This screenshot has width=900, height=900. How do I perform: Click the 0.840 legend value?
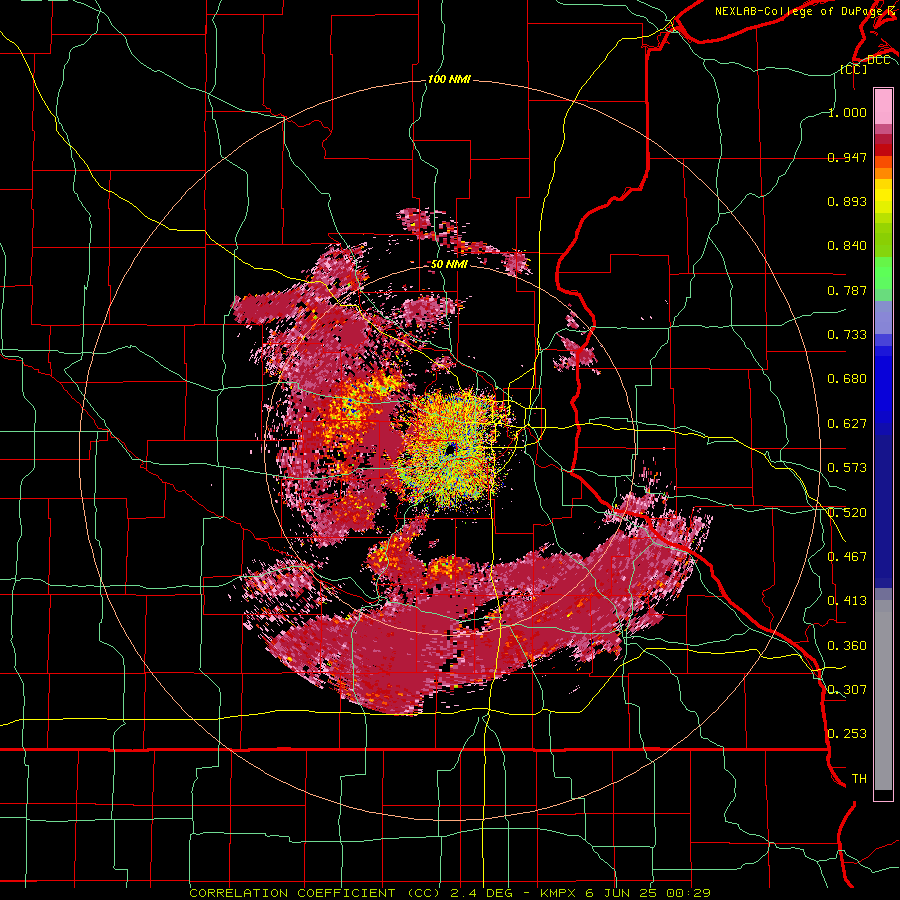click(x=847, y=246)
